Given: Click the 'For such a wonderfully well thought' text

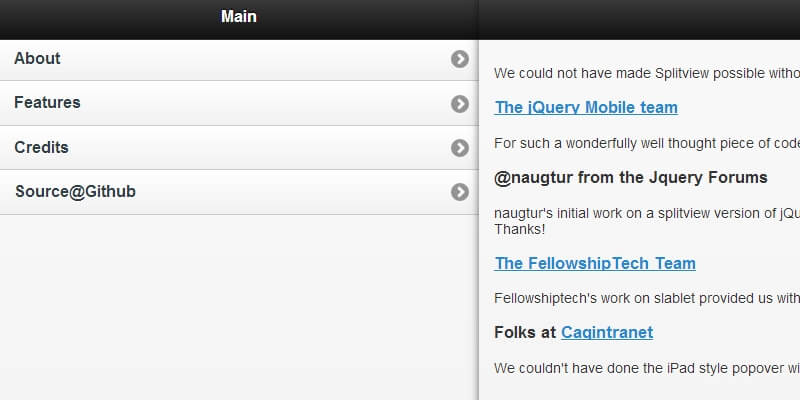Looking at the screenshot, I should pyautogui.click(x=647, y=143).
